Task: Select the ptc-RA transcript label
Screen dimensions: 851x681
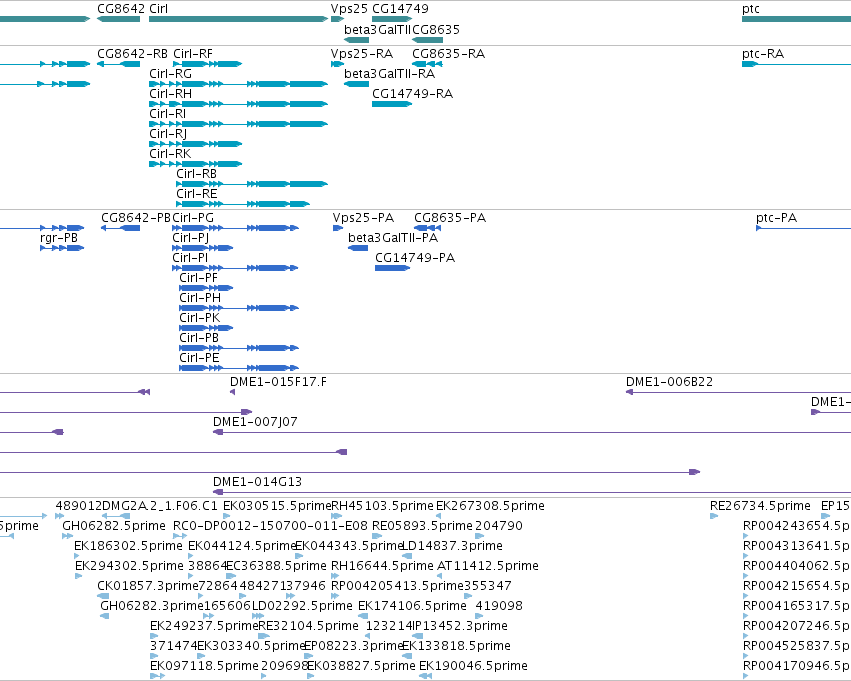Action: pos(763,54)
